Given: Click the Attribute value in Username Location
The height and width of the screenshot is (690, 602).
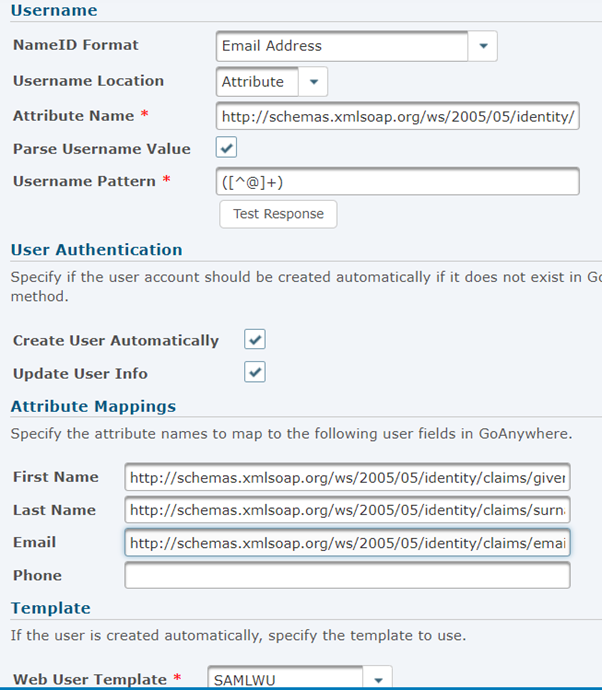Looking at the screenshot, I should coord(257,82).
